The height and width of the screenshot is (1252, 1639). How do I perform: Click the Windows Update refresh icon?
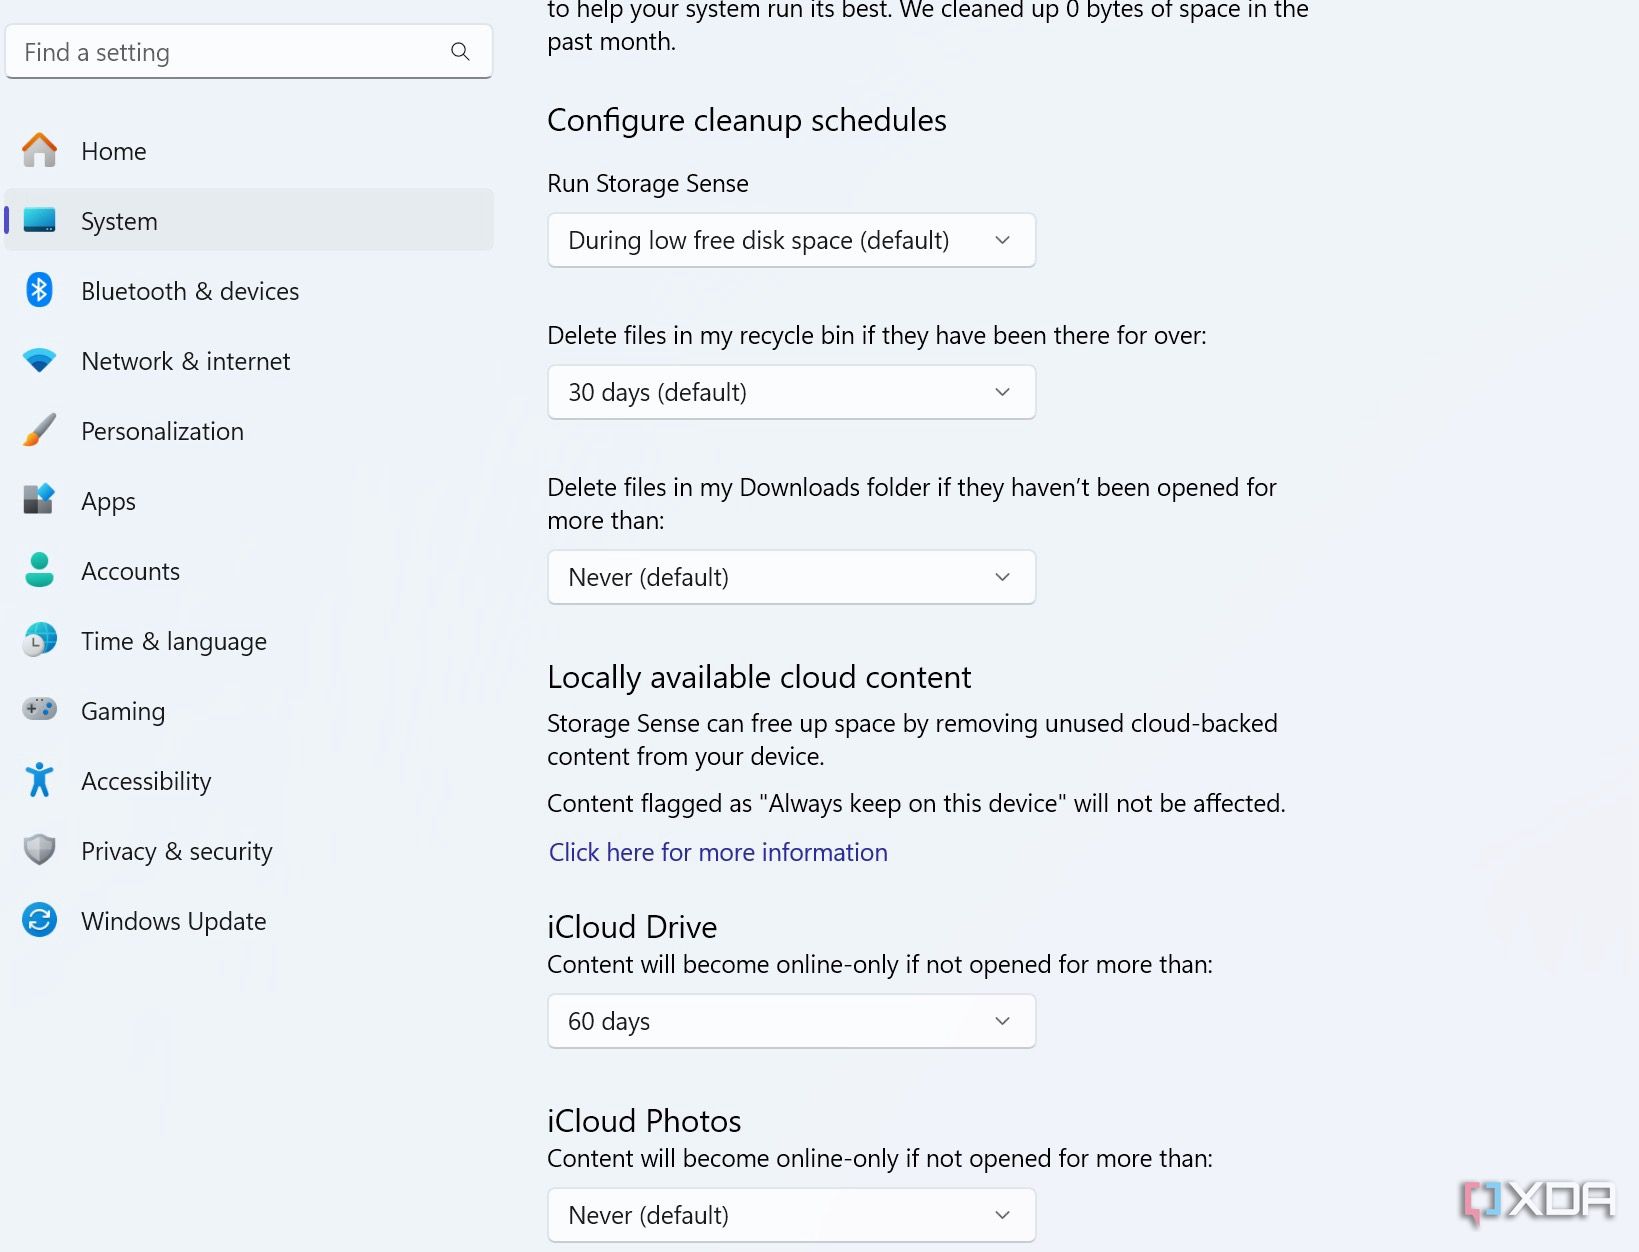tap(40, 920)
